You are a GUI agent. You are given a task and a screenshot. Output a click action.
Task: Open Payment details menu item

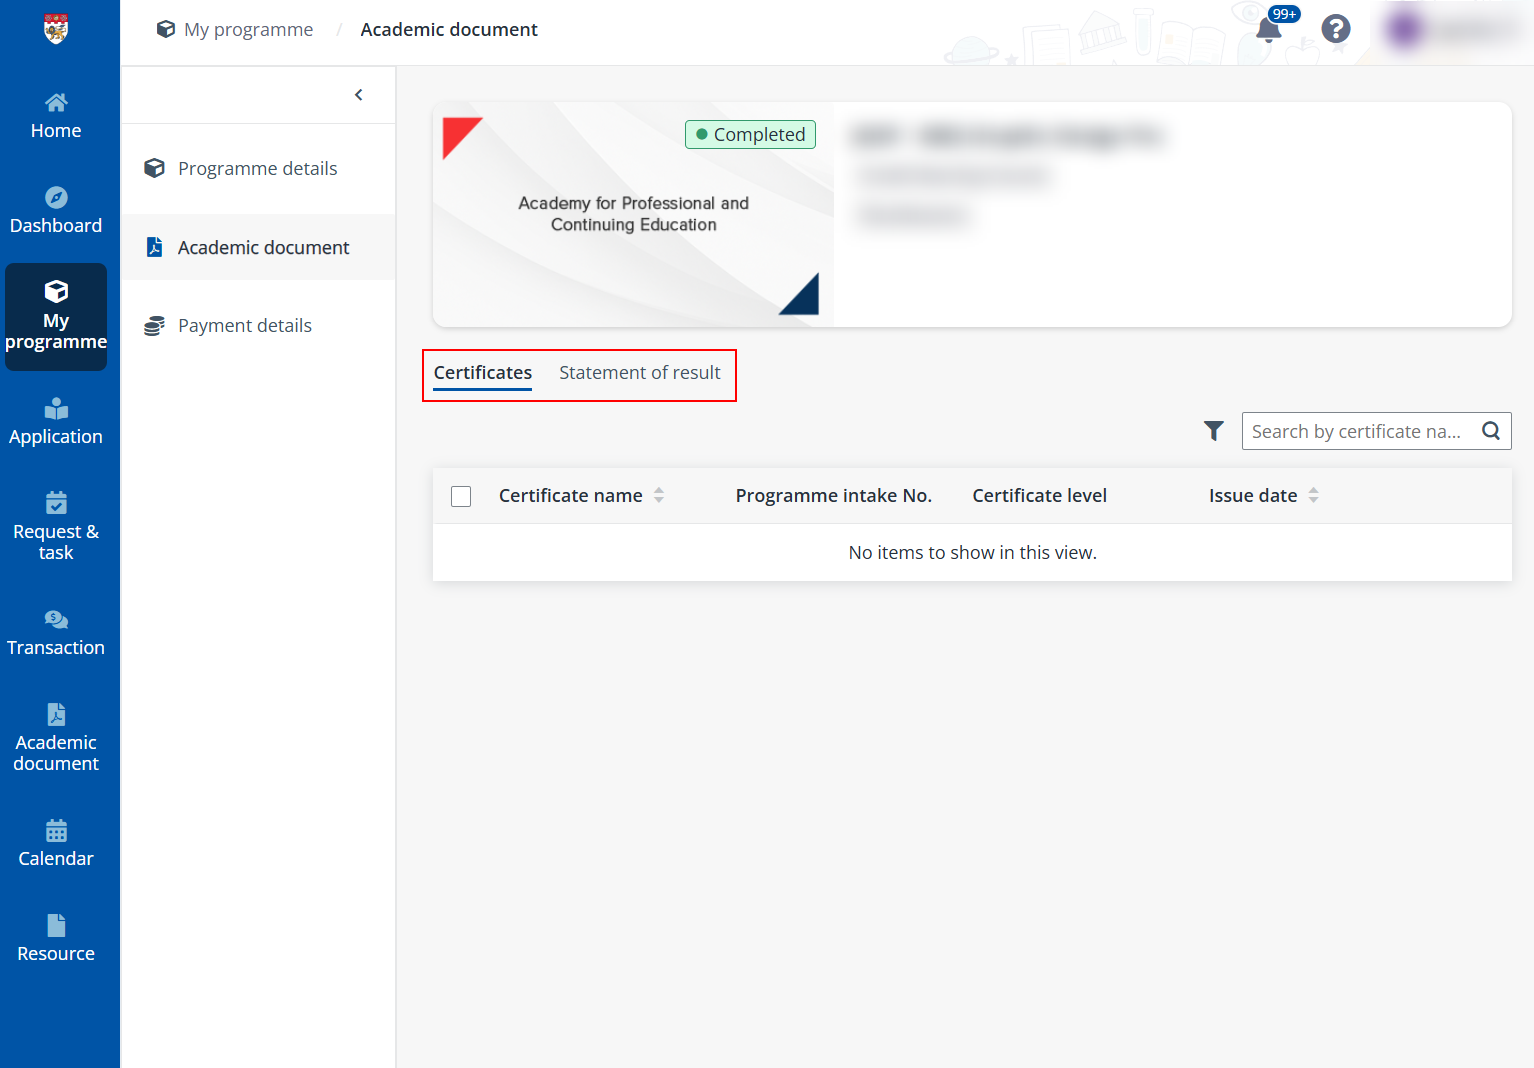[244, 326]
